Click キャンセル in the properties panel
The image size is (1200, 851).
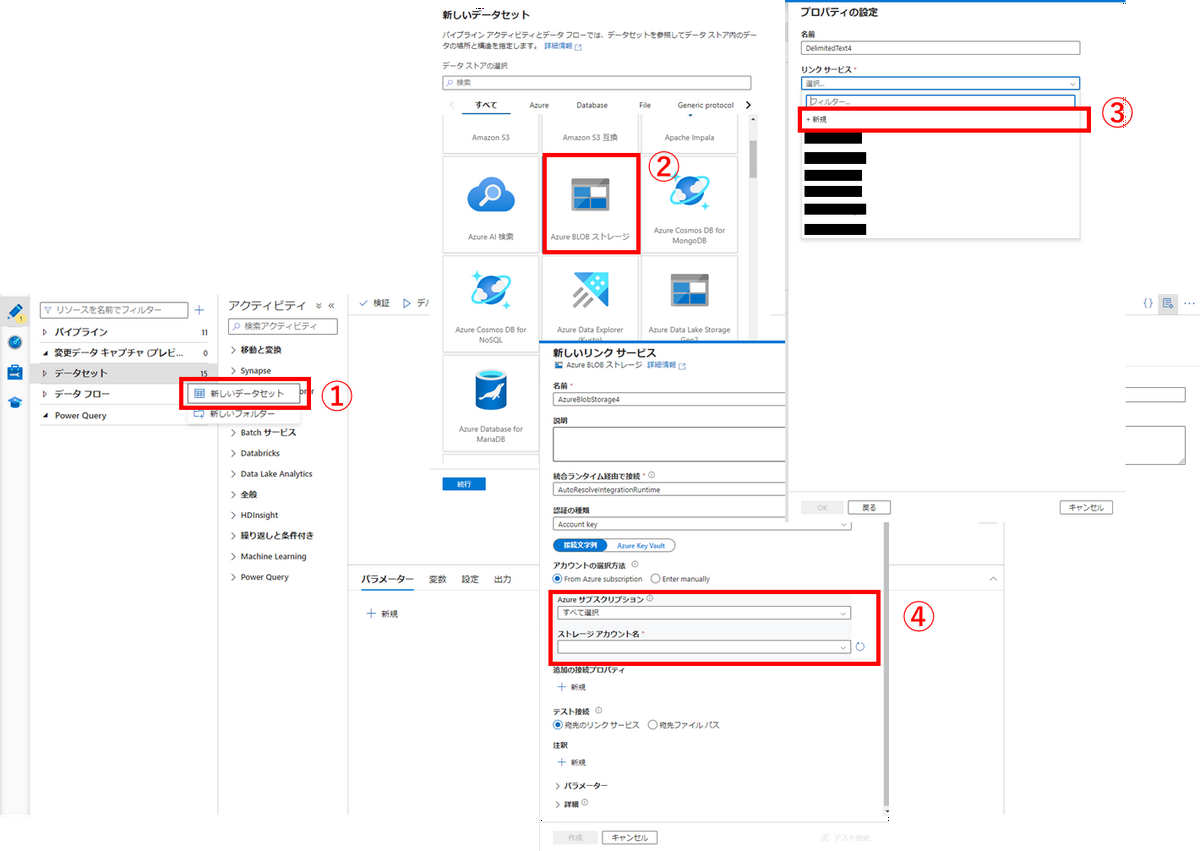click(x=1086, y=508)
